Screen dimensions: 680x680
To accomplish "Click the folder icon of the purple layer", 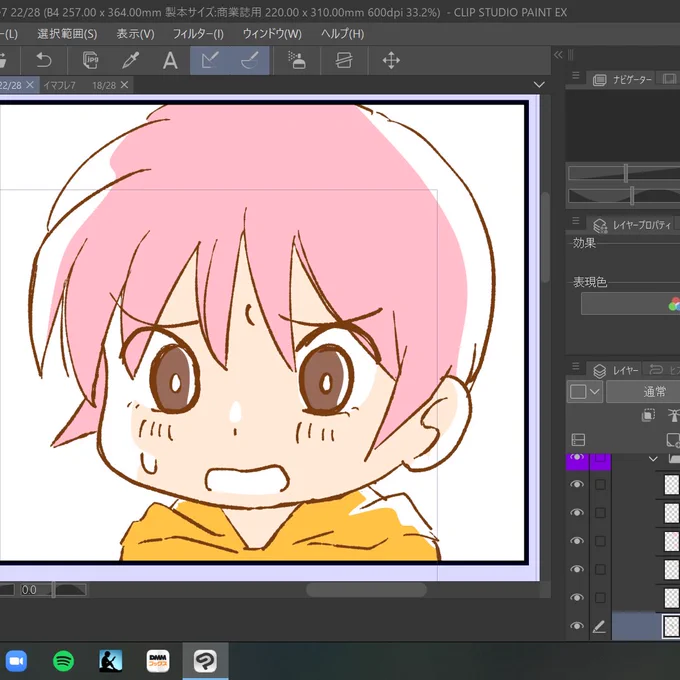I will click(674, 458).
